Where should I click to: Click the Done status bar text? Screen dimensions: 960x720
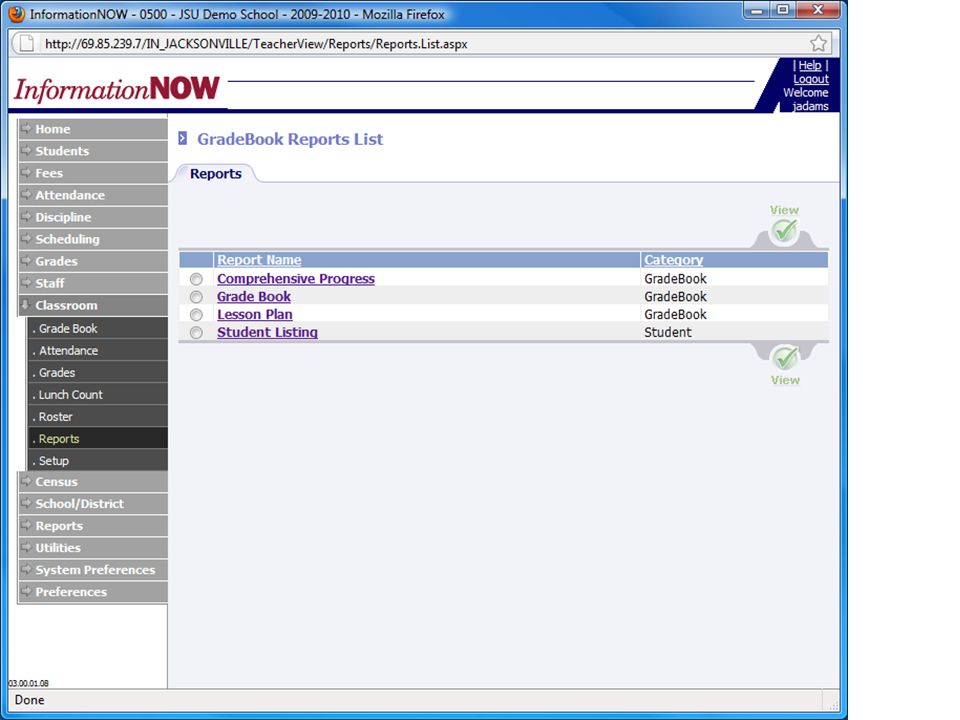(29, 700)
